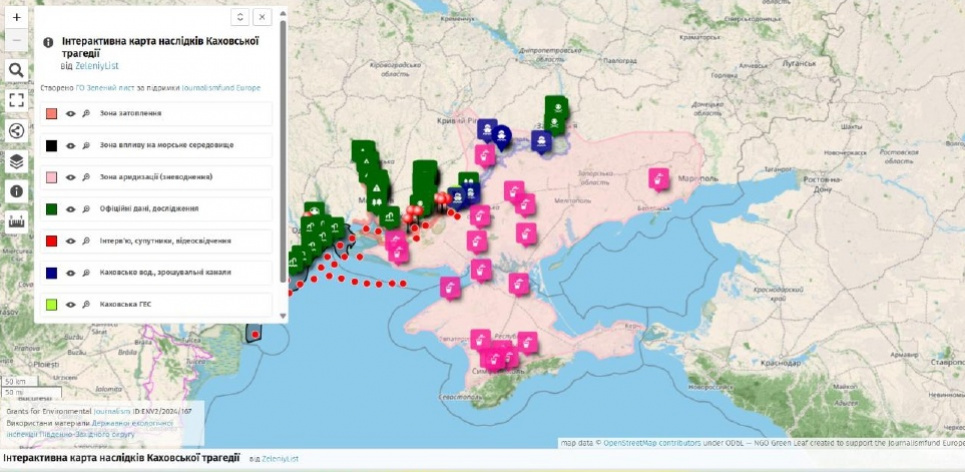Screen dimensions: 965x472
Task: Open the map info icon
Action: point(16,191)
